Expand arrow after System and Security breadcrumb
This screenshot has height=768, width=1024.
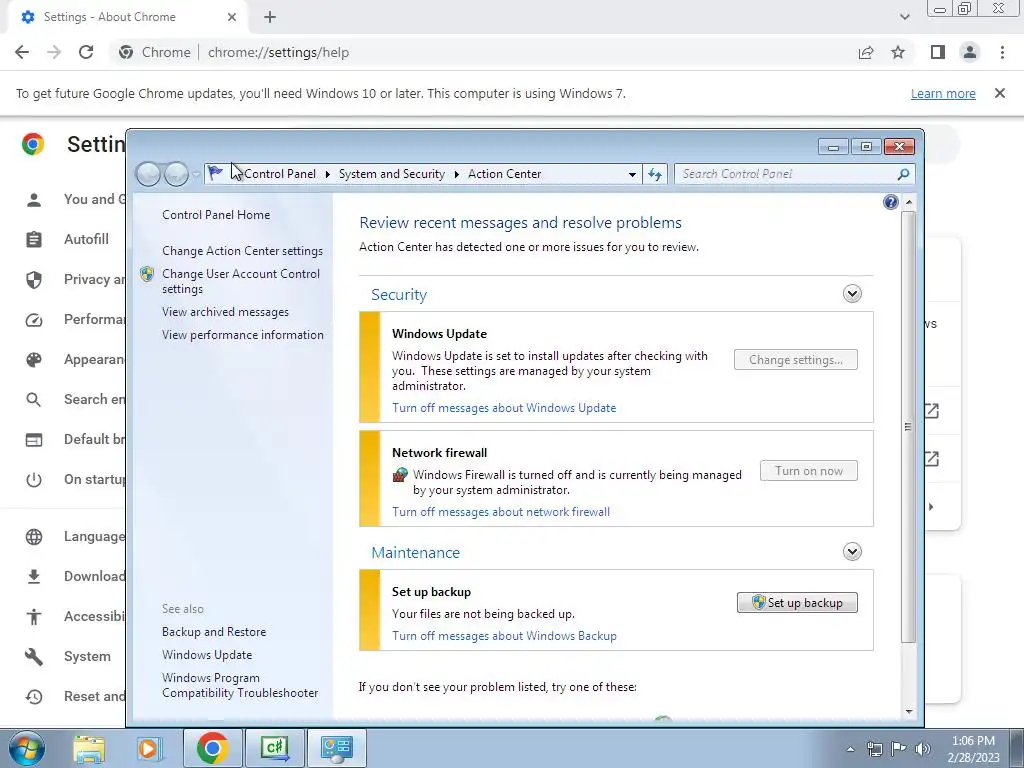tap(456, 174)
